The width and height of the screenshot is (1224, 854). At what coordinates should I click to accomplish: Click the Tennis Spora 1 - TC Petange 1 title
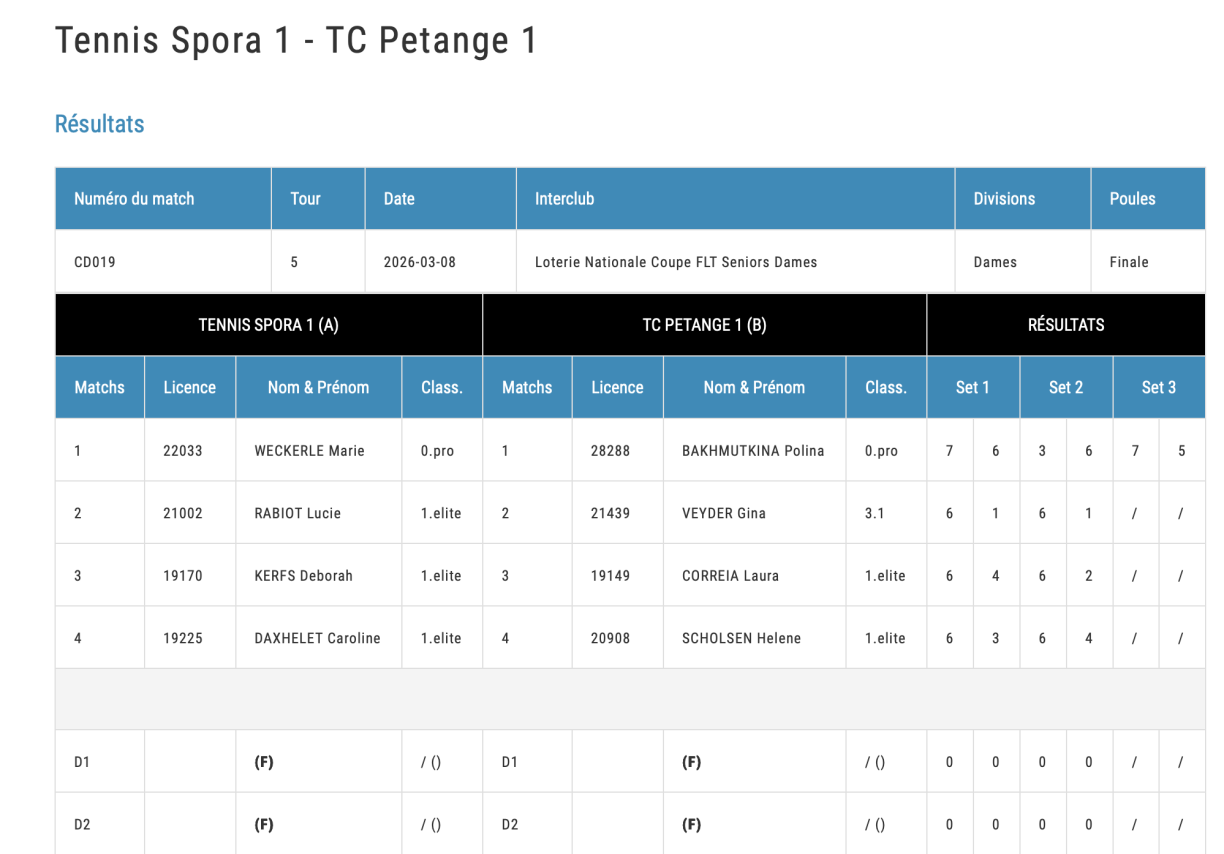coord(296,41)
